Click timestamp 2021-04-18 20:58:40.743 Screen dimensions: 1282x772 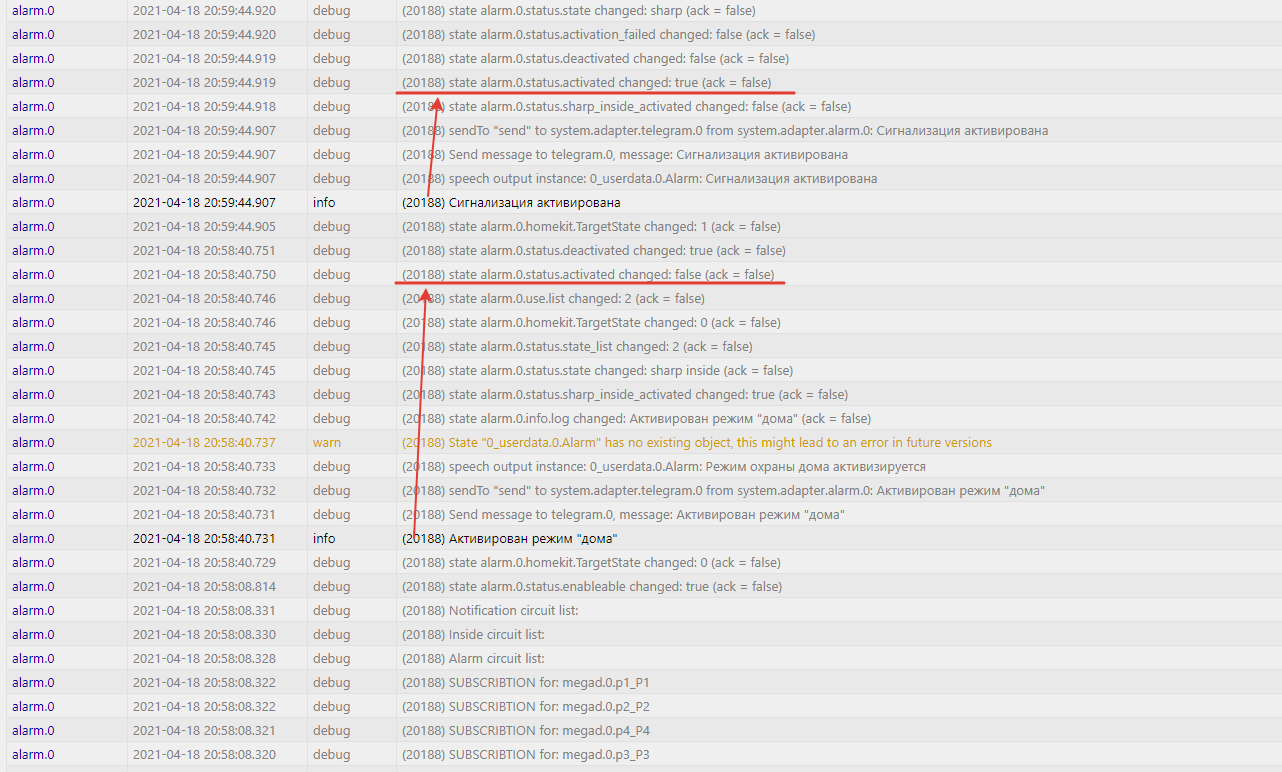[204, 394]
